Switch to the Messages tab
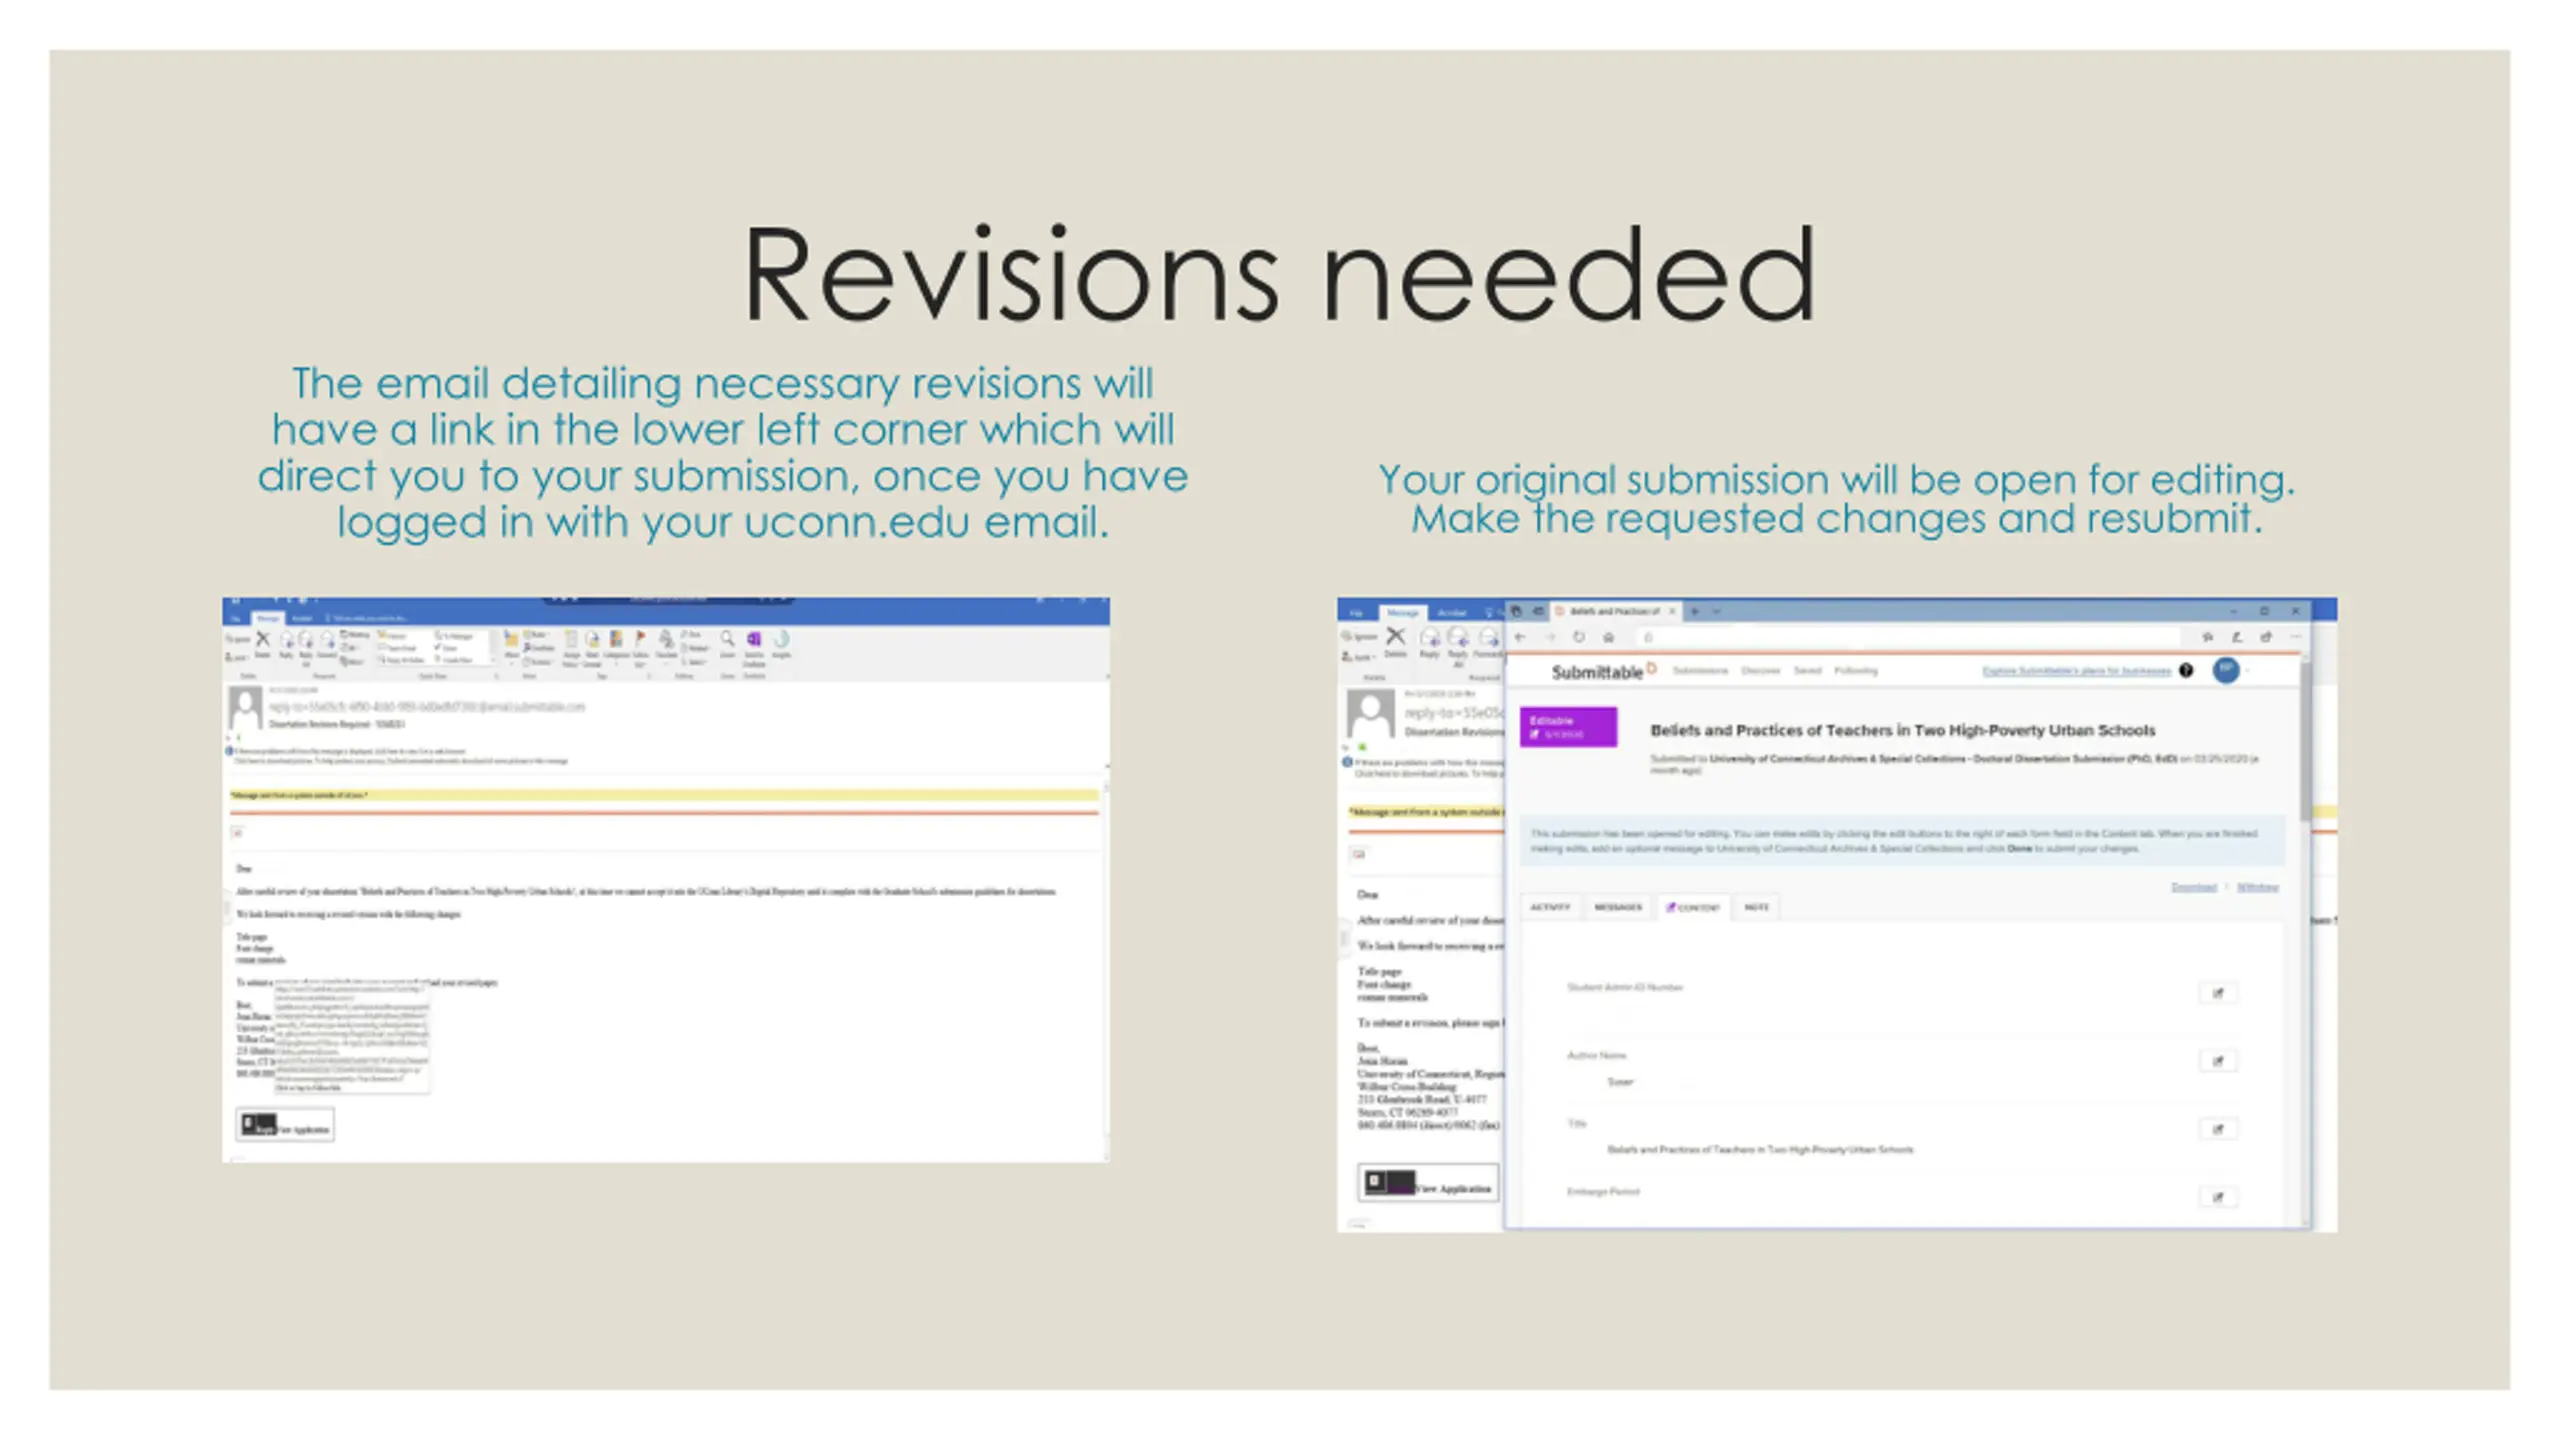Screen dimensions: 2560x1440 (x=1618, y=907)
